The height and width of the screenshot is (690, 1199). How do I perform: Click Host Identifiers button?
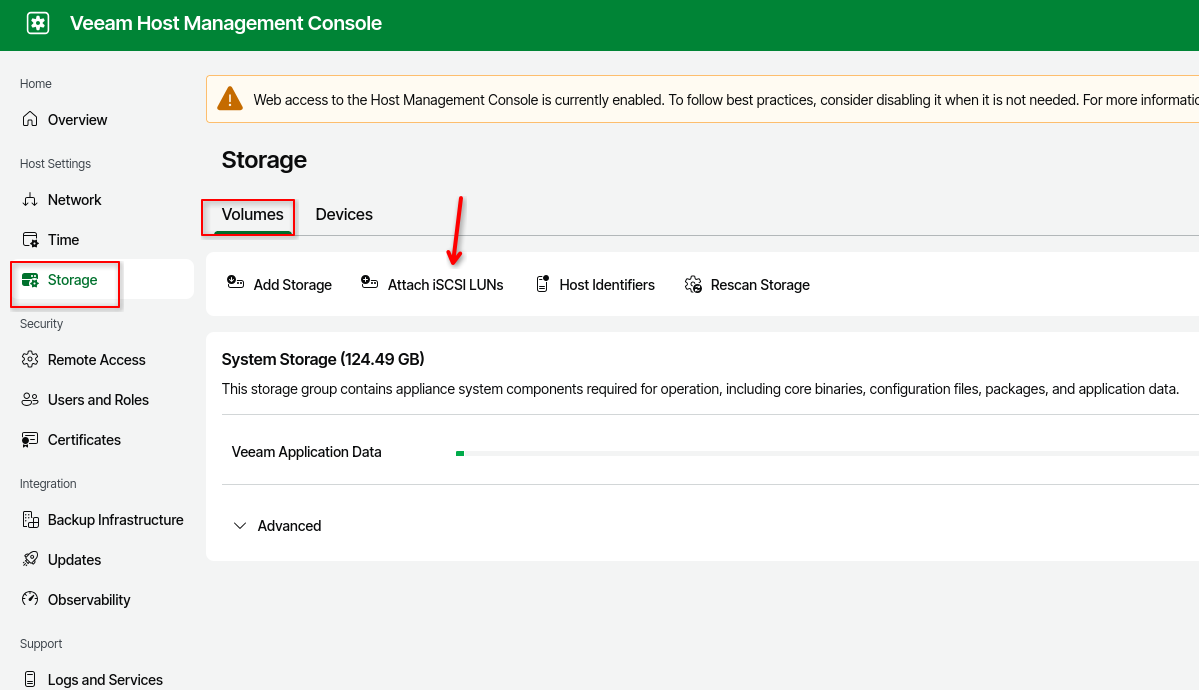point(595,285)
